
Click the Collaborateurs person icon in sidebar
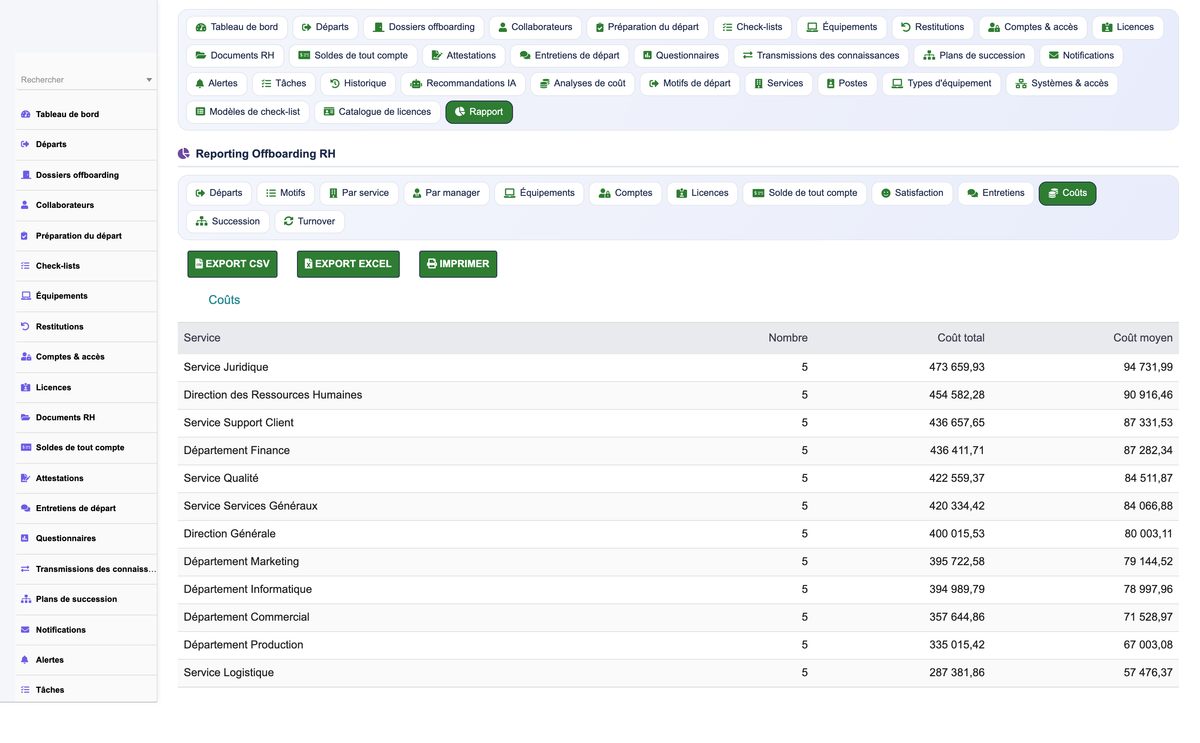coord(26,205)
